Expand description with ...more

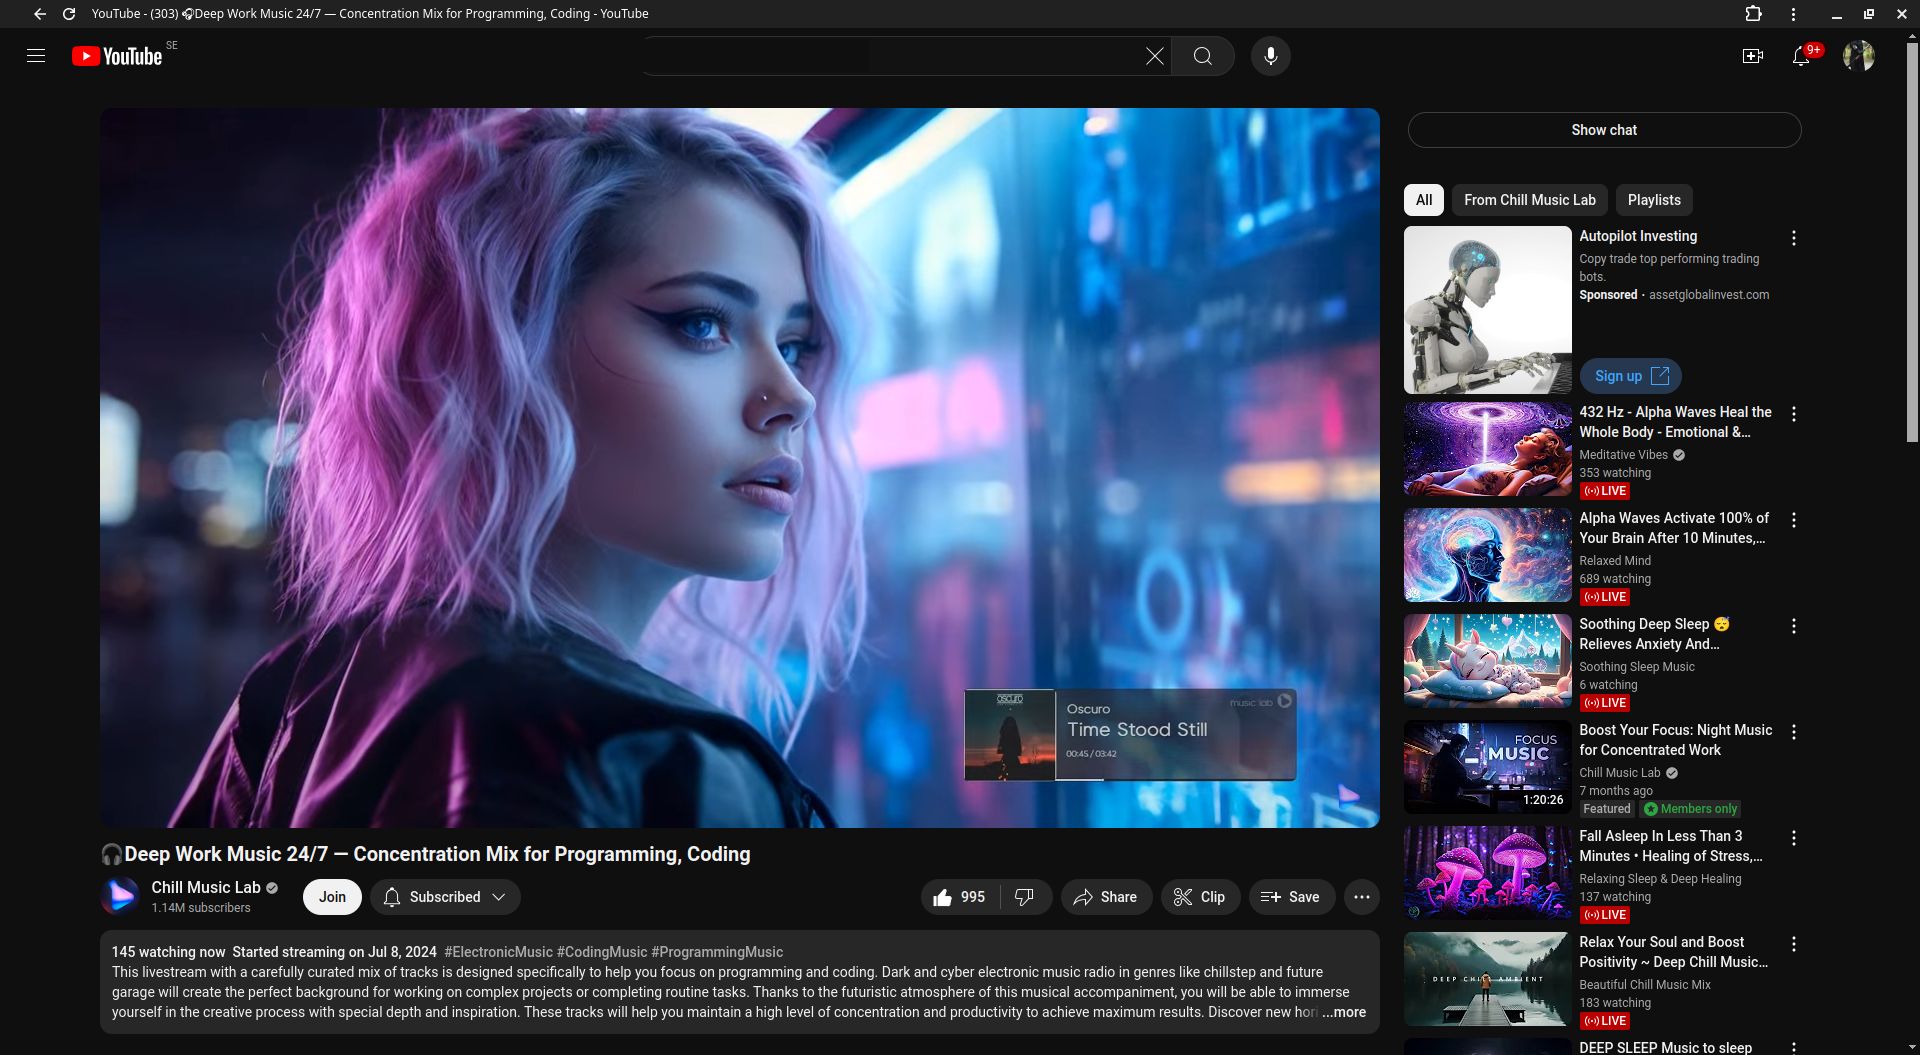pos(1343,1012)
